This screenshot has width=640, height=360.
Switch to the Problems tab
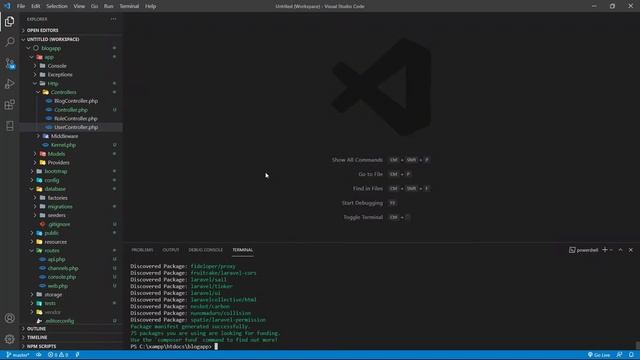142,250
